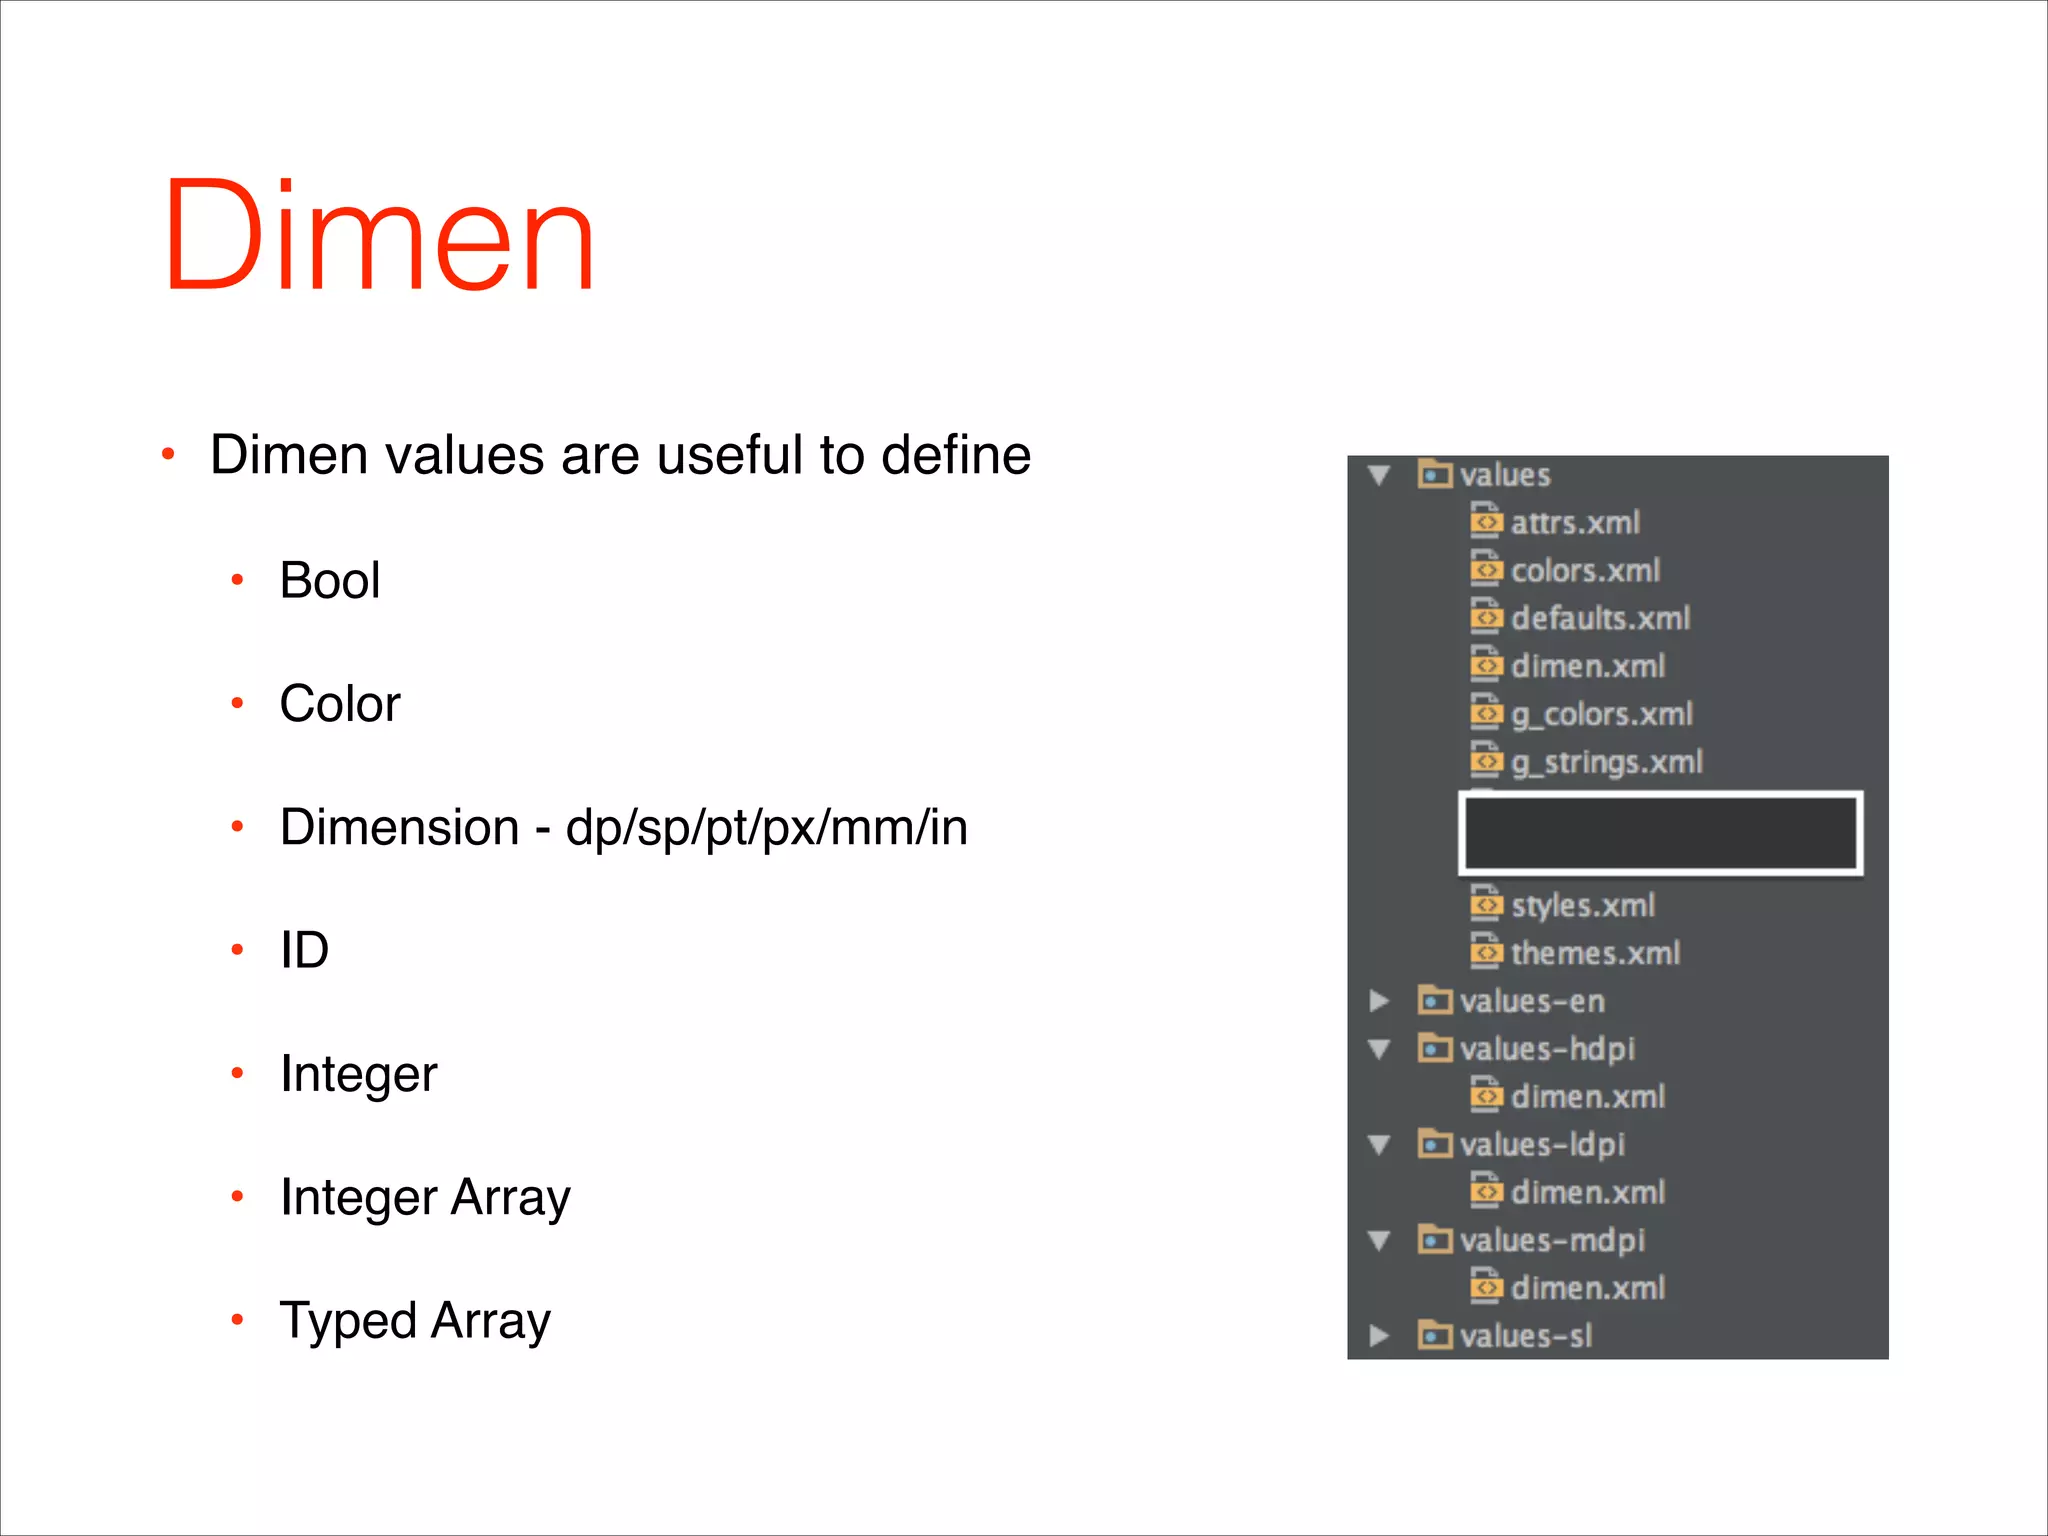
Task: Click the g_colors.xml file icon
Action: 1486,712
